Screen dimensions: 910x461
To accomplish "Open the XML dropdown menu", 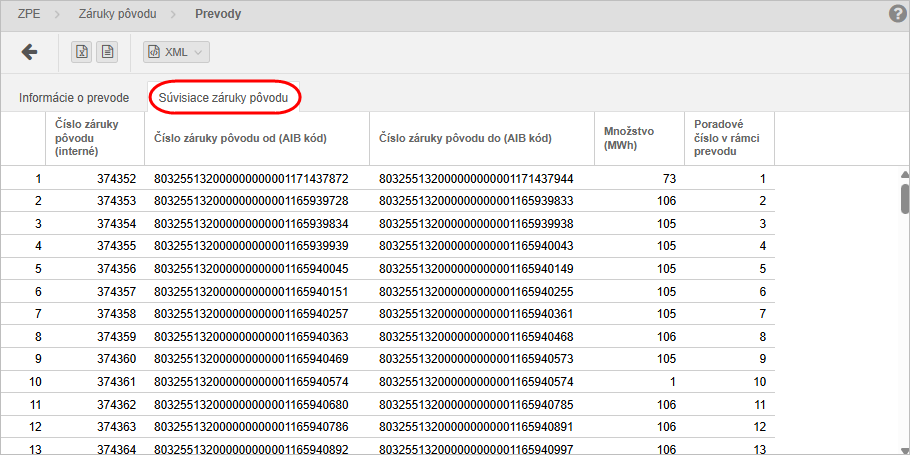I will pos(176,52).
